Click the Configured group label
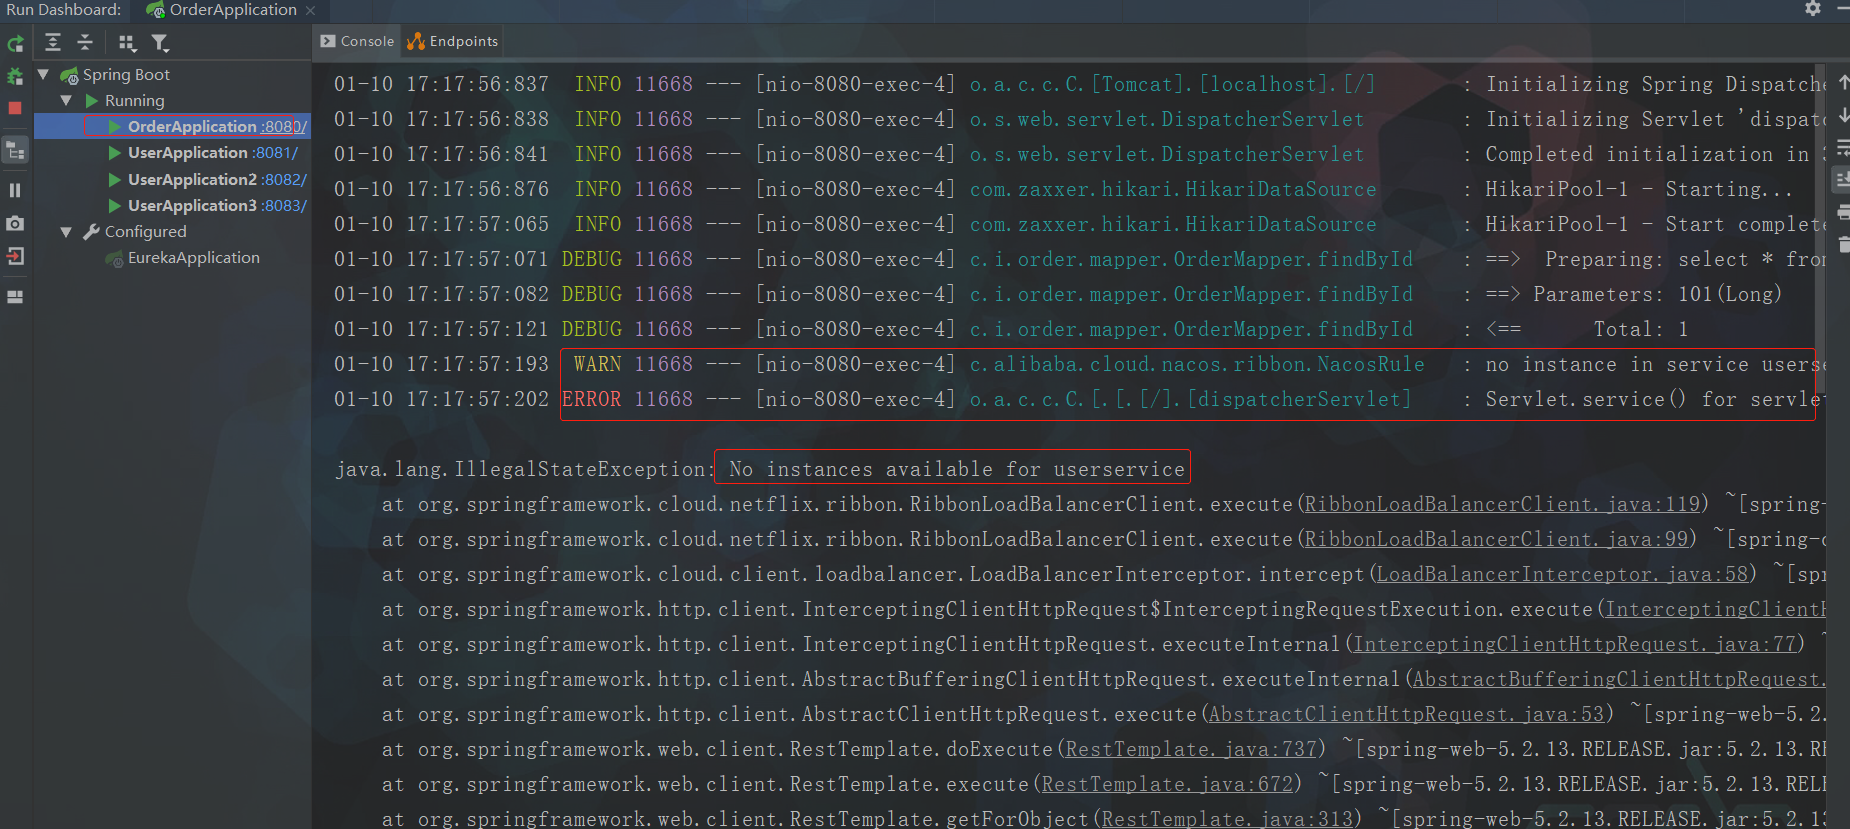 [146, 231]
